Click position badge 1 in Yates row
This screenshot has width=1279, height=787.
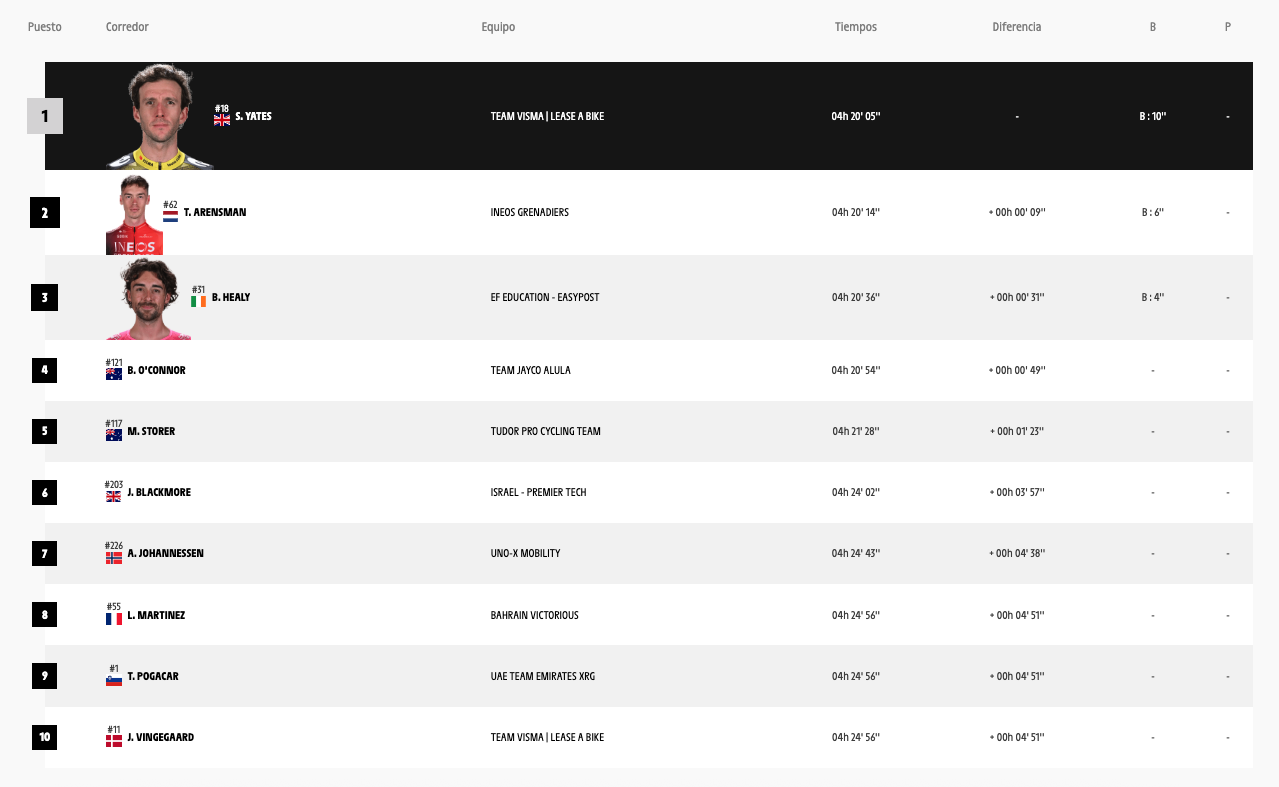45,116
